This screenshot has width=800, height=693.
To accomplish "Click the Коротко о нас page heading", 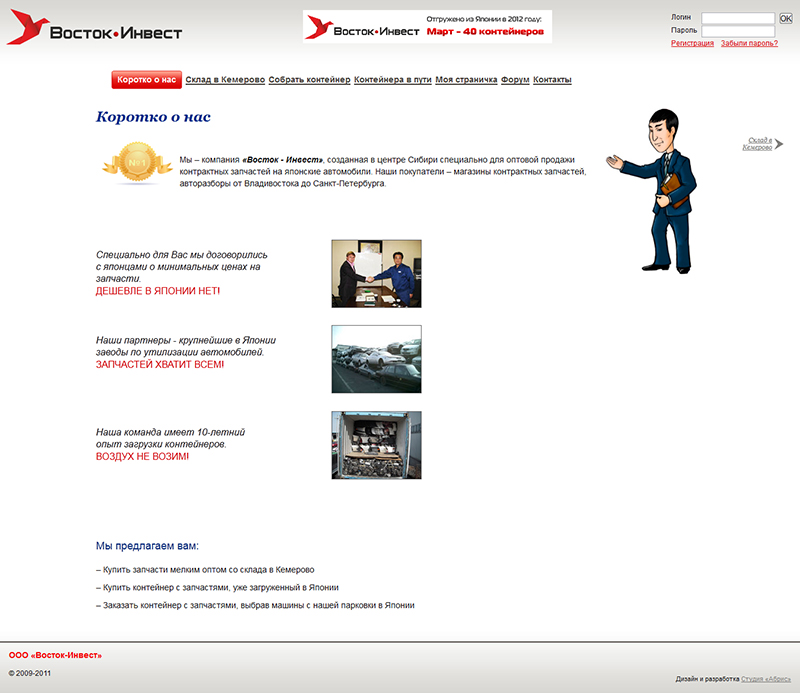I will [153, 117].
